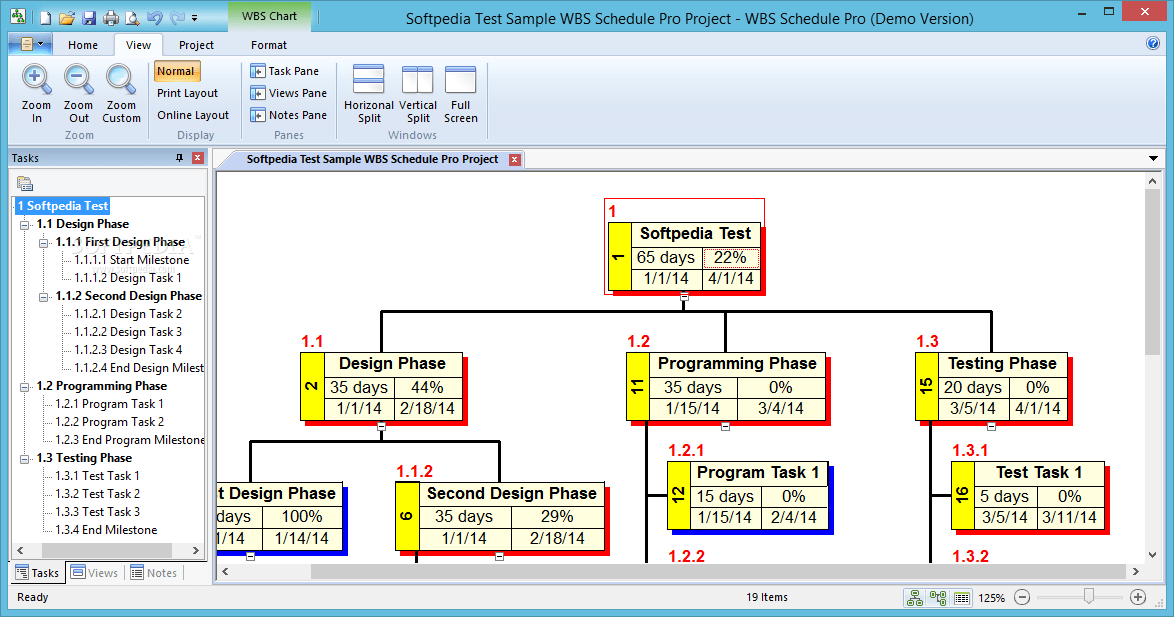The width and height of the screenshot is (1174, 617).
Task: Select the Zoom Out tool
Action: [78, 88]
